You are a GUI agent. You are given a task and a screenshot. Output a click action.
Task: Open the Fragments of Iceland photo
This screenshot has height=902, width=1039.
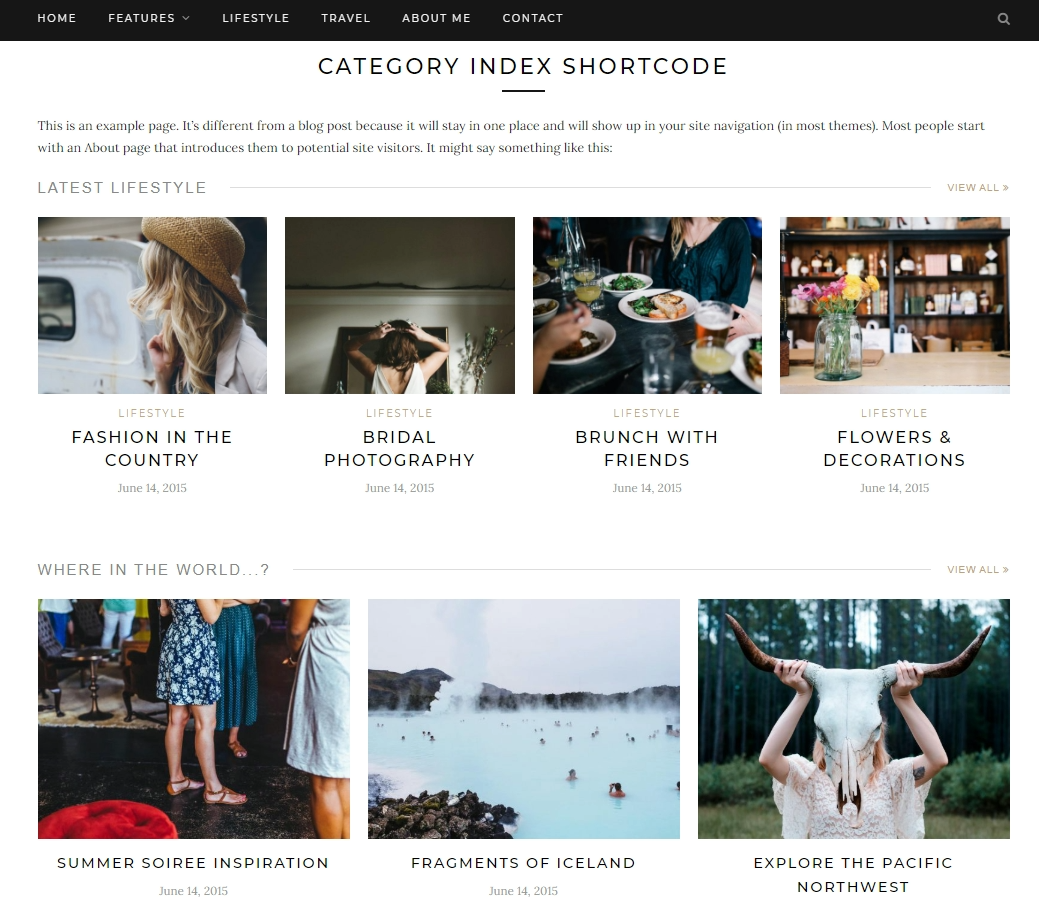pyautogui.click(x=523, y=718)
